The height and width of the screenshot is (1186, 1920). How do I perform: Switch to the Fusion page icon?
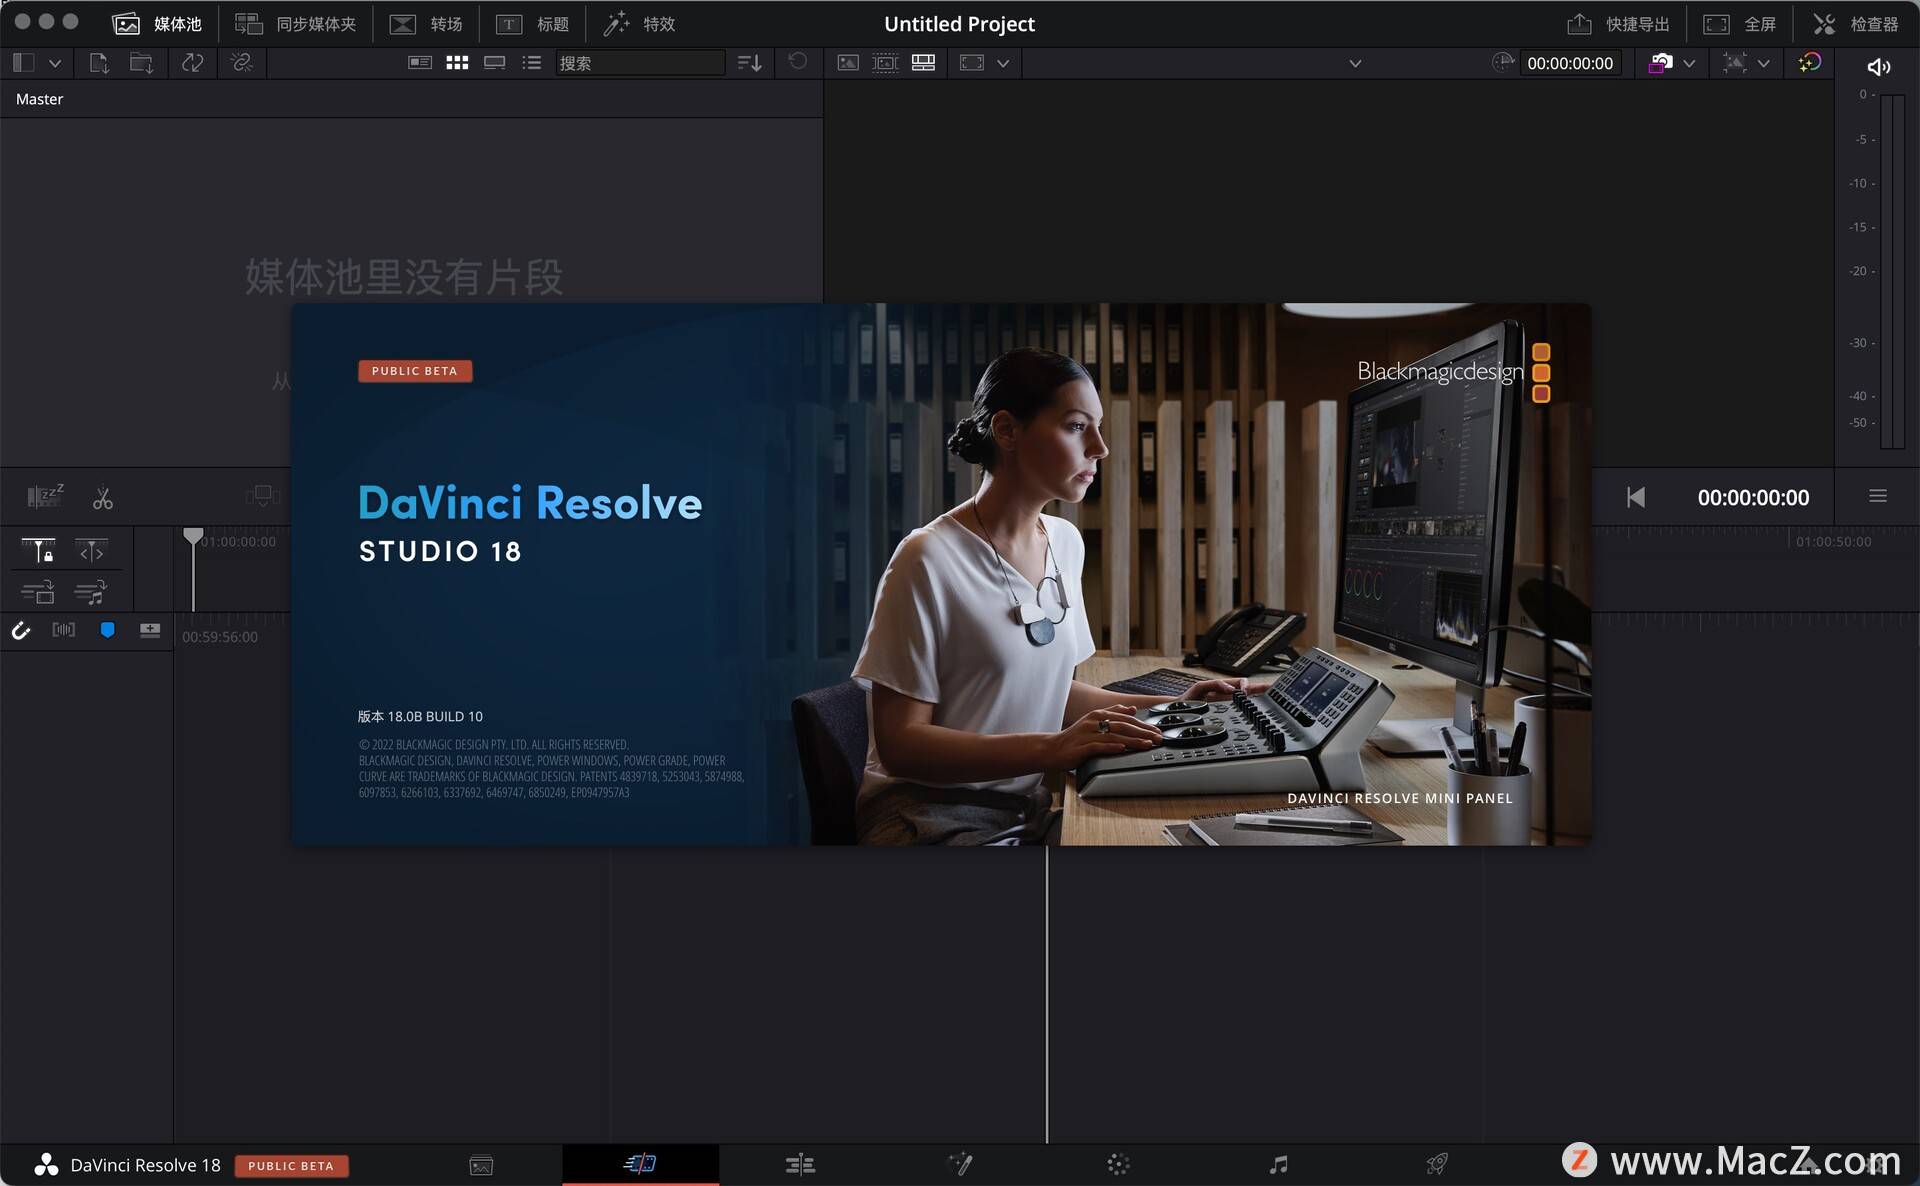click(x=960, y=1164)
